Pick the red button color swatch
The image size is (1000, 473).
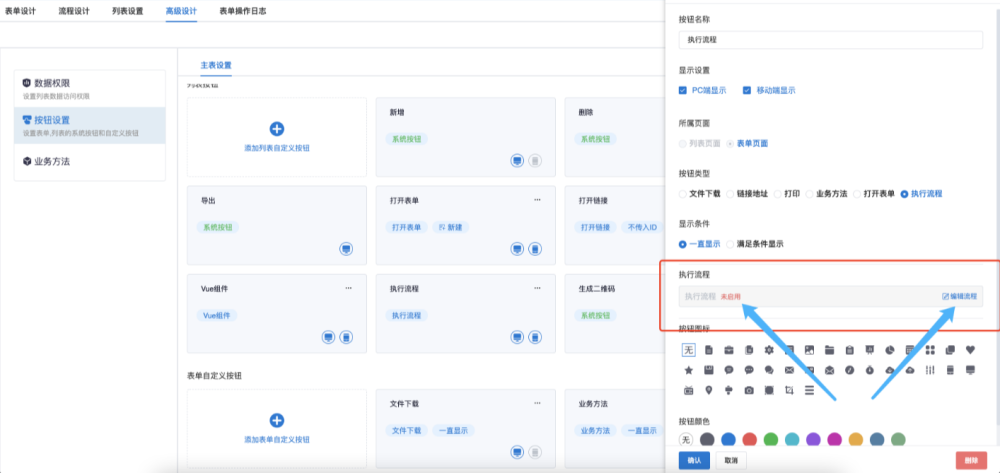pyautogui.click(x=750, y=439)
